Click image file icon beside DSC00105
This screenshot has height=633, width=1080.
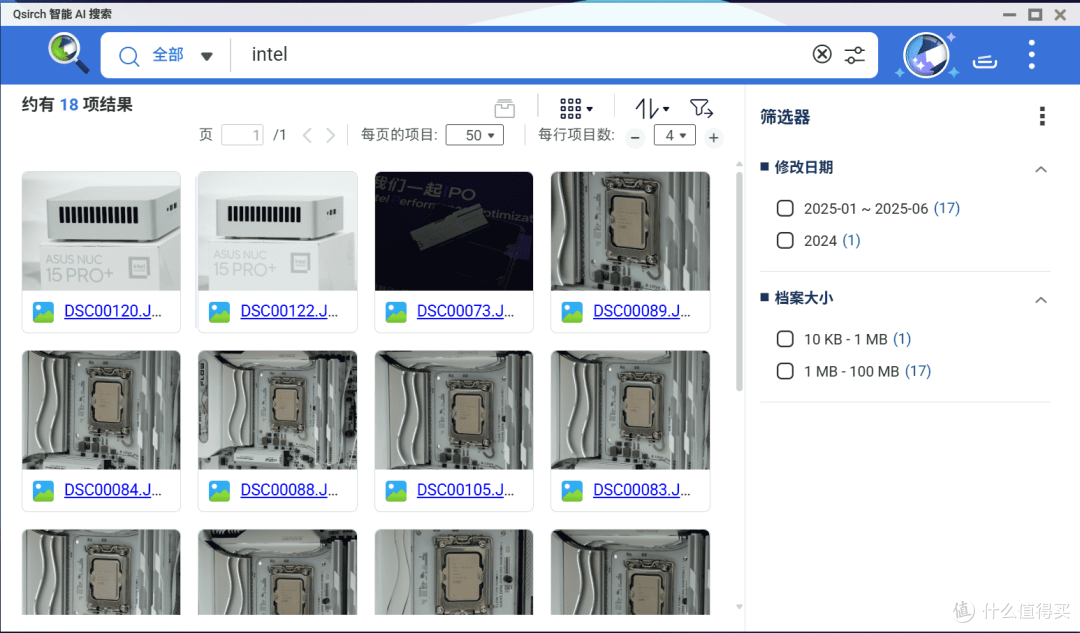[396, 491]
